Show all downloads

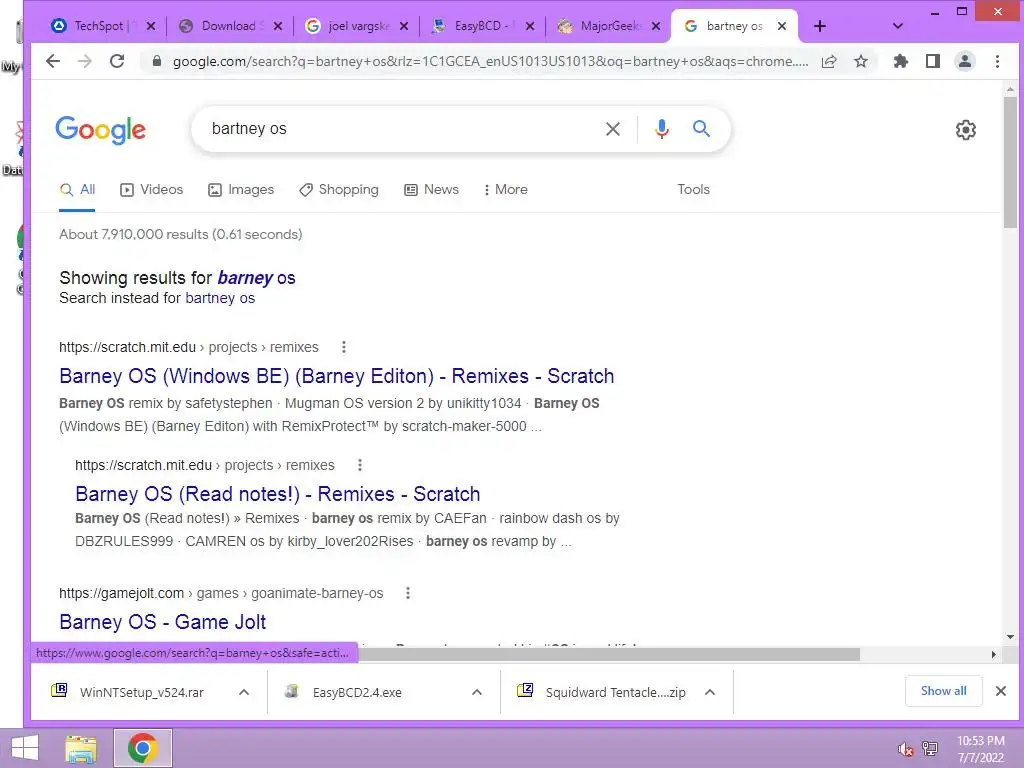(x=944, y=691)
